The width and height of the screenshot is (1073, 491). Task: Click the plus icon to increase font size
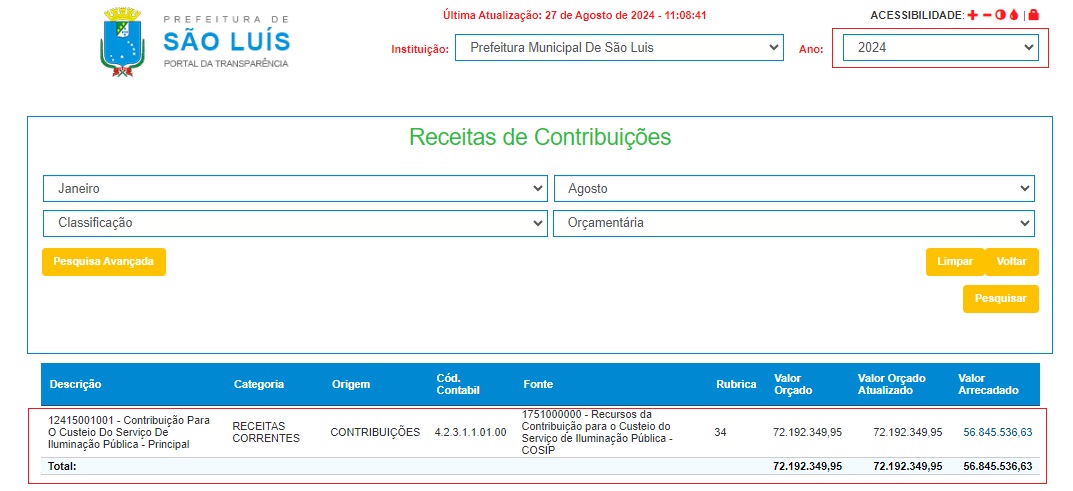(972, 15)
